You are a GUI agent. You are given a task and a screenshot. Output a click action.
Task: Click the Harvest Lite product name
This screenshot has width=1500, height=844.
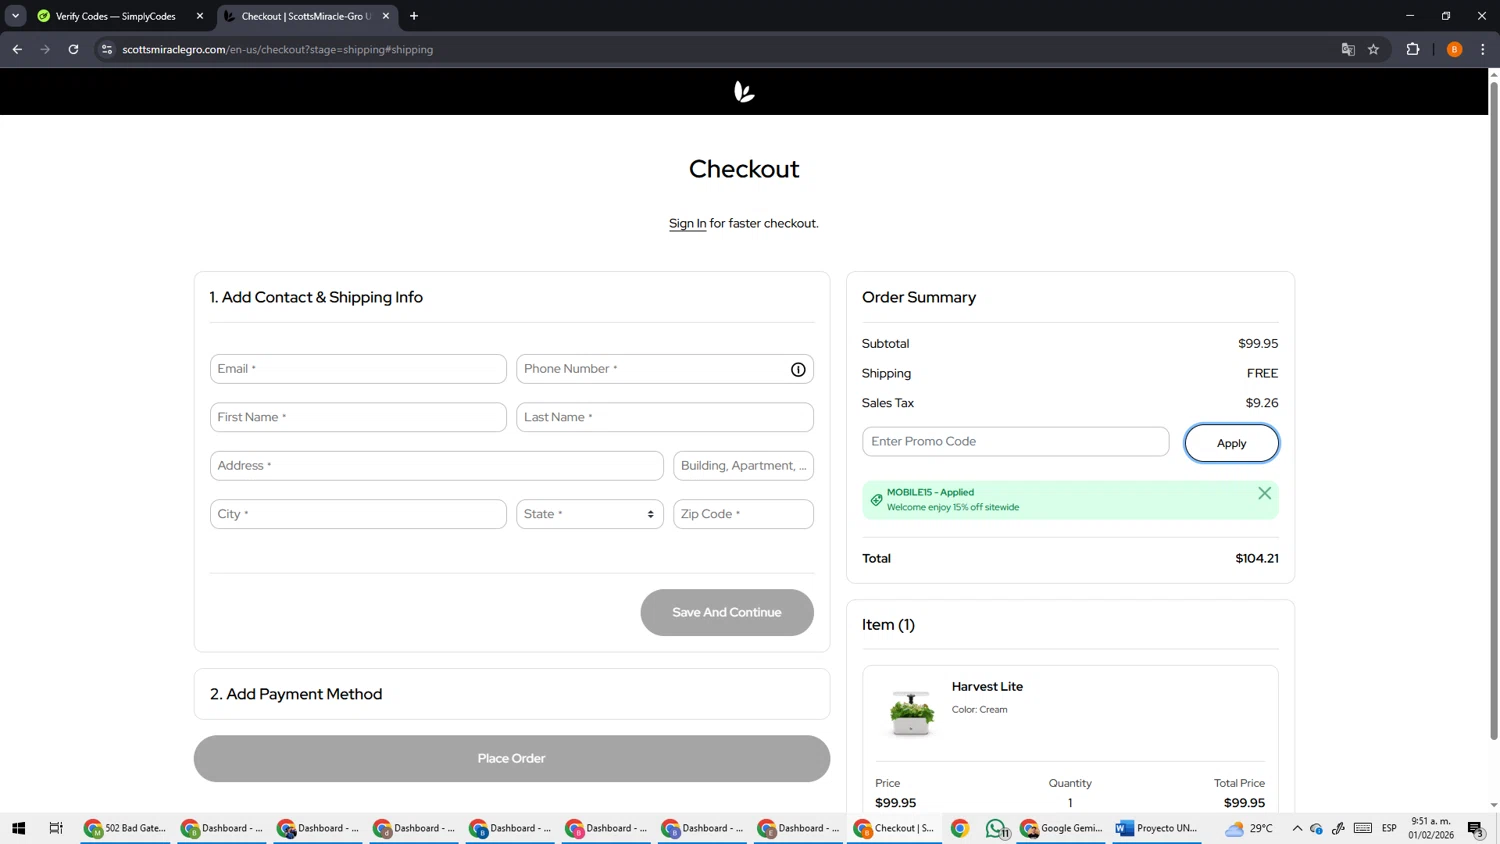click(987, 686)
